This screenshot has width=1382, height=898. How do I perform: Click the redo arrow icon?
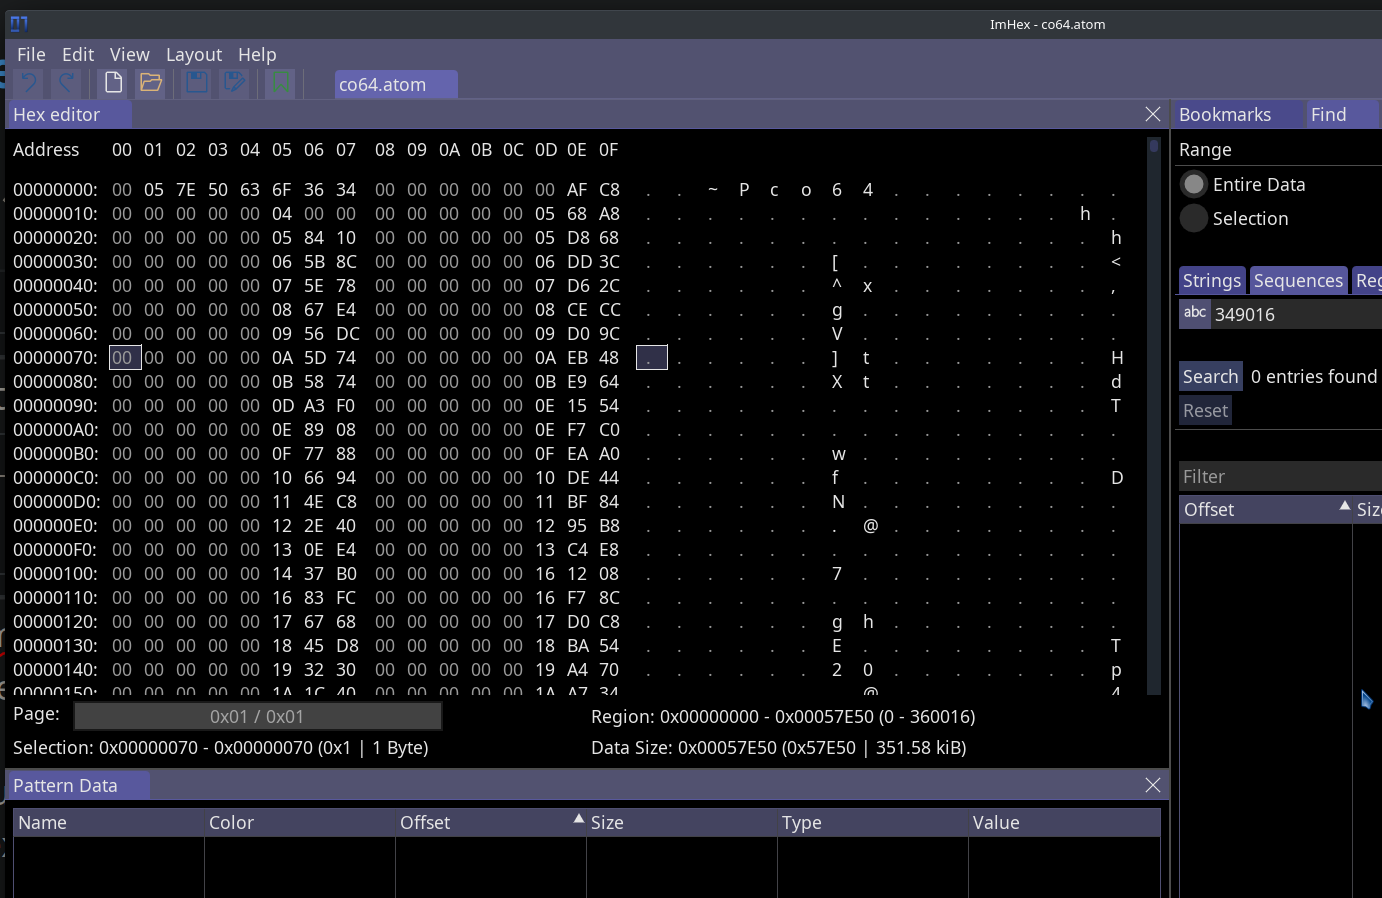pos(66,83)
